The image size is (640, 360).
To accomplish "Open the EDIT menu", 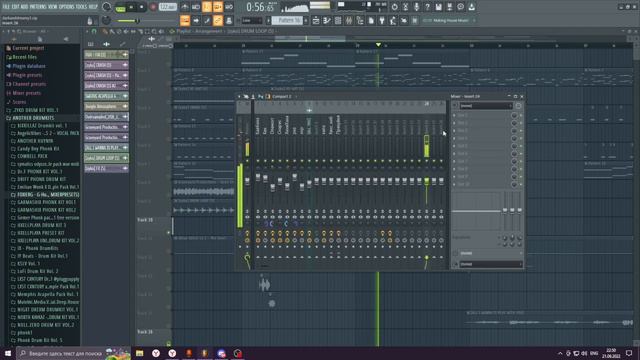I will tap(16, 7).
